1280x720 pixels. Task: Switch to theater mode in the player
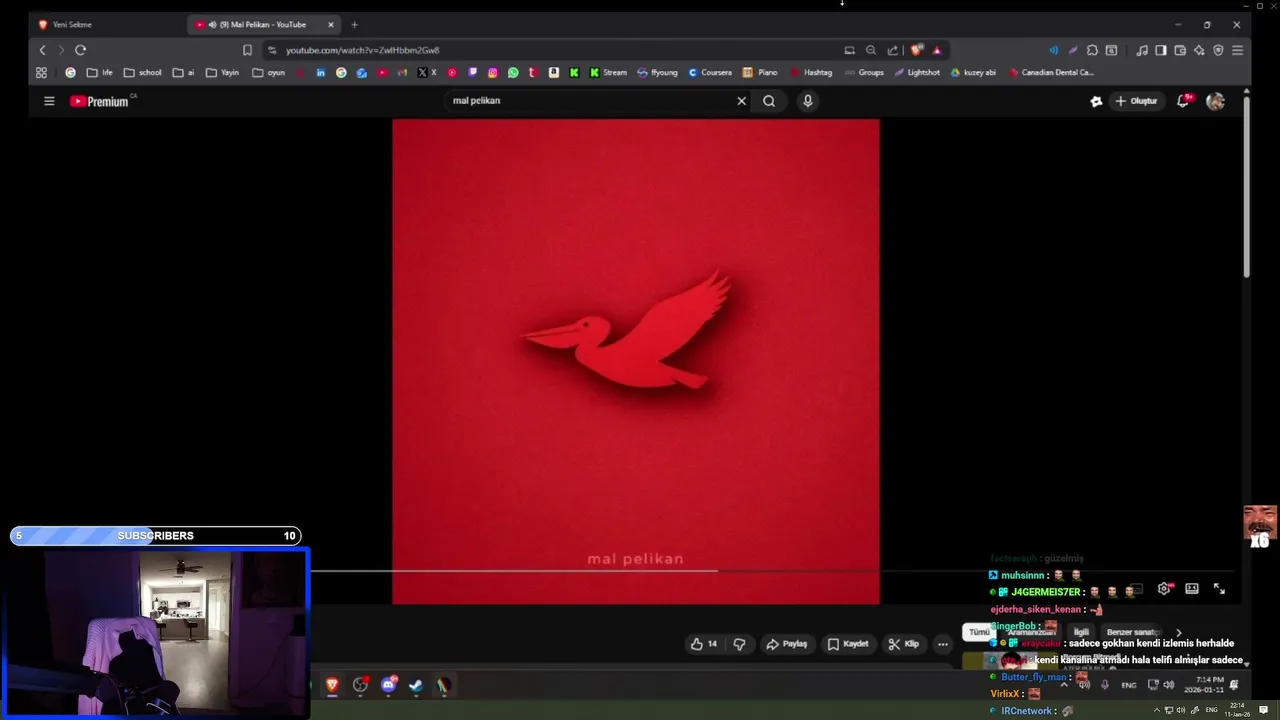tap(1192, 589)
